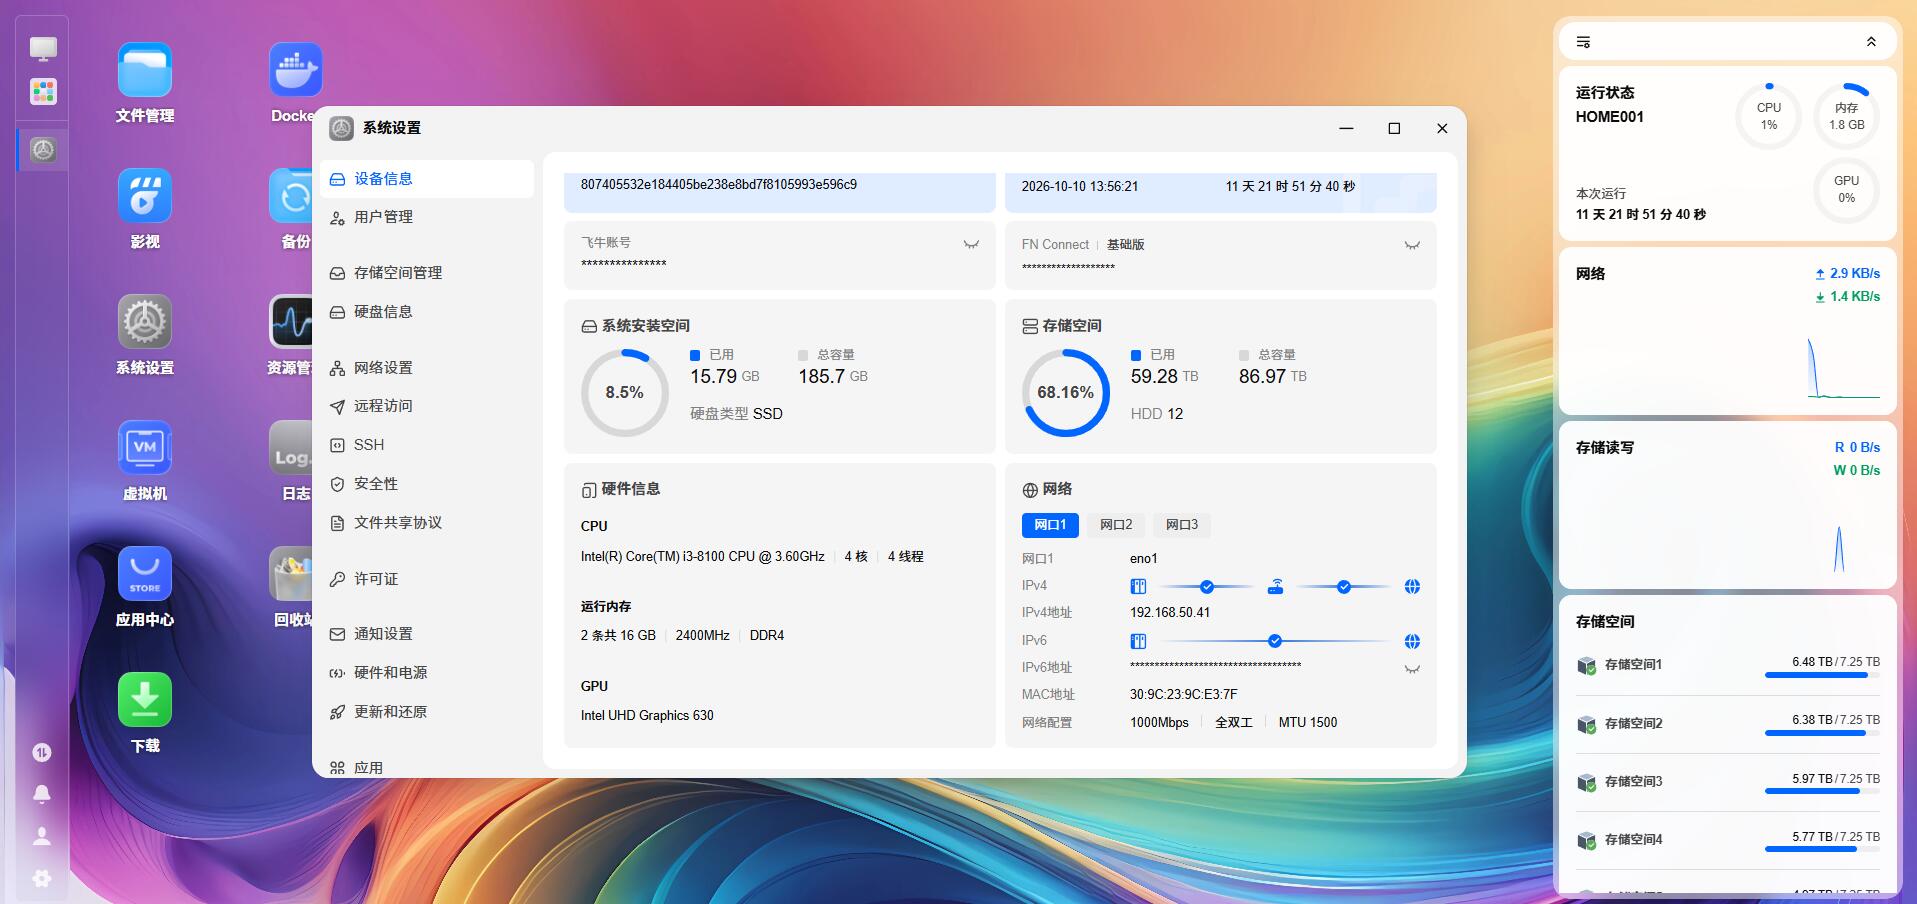This screenshot has width=1917, height=904.
Task: Open the SSH settings
Action: pyautogui.click(x=427, y=445)
